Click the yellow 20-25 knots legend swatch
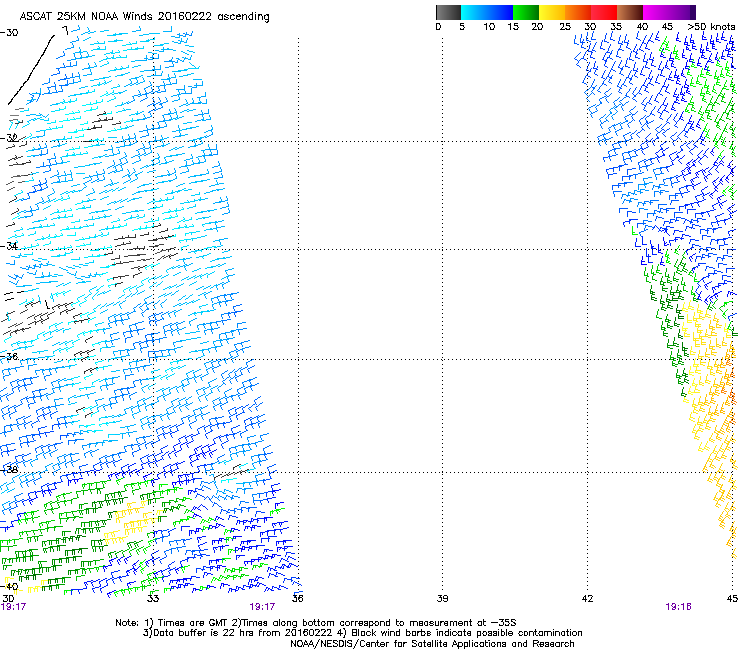The image size is (740, 650). point(552,12)
